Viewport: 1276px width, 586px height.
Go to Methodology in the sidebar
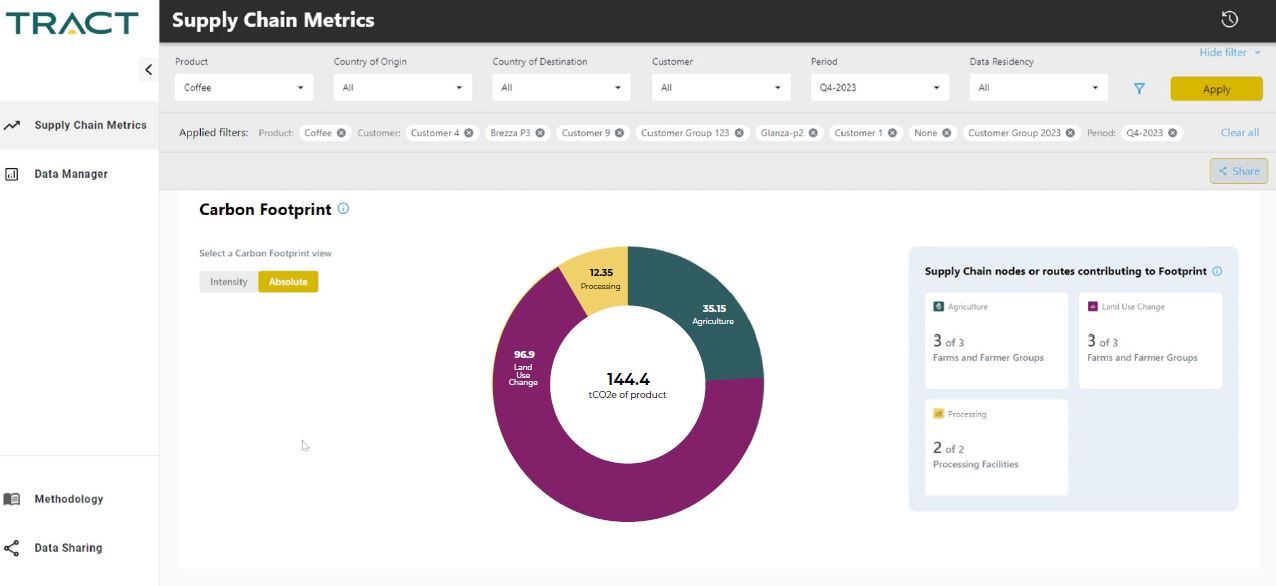click(x=68, y=499)
